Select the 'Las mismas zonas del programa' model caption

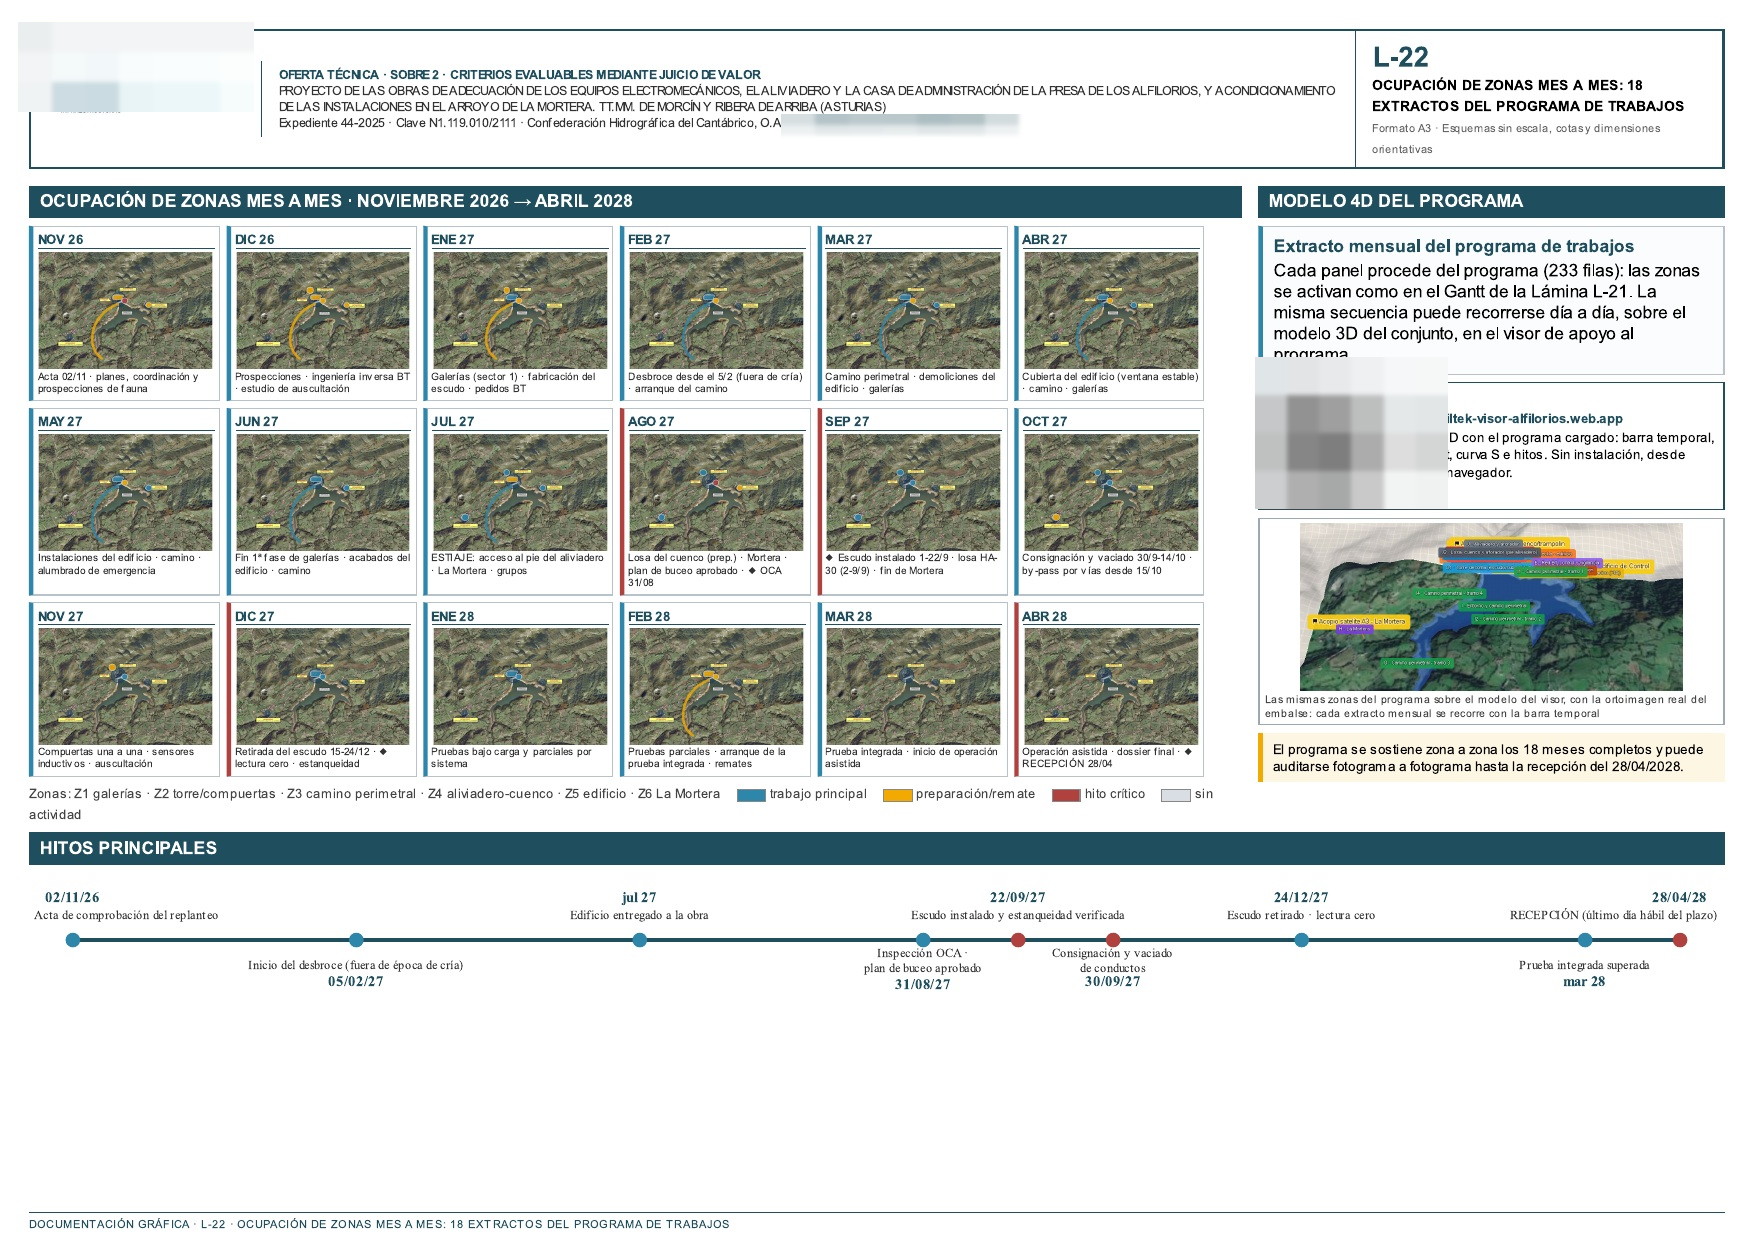click(1486, 706)
